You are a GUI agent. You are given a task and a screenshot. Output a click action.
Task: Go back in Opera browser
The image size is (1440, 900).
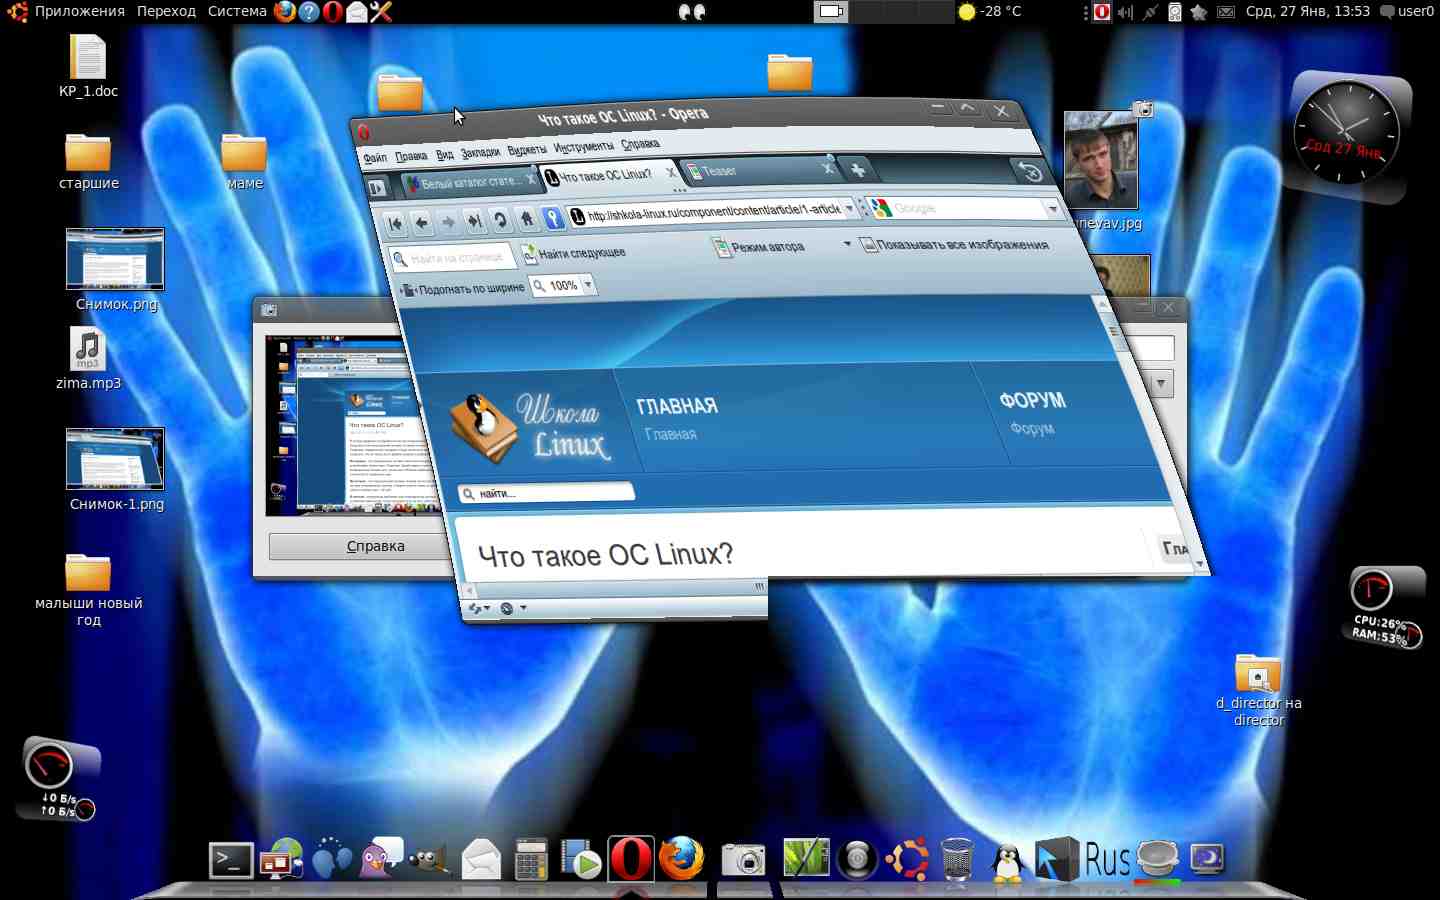422,223
